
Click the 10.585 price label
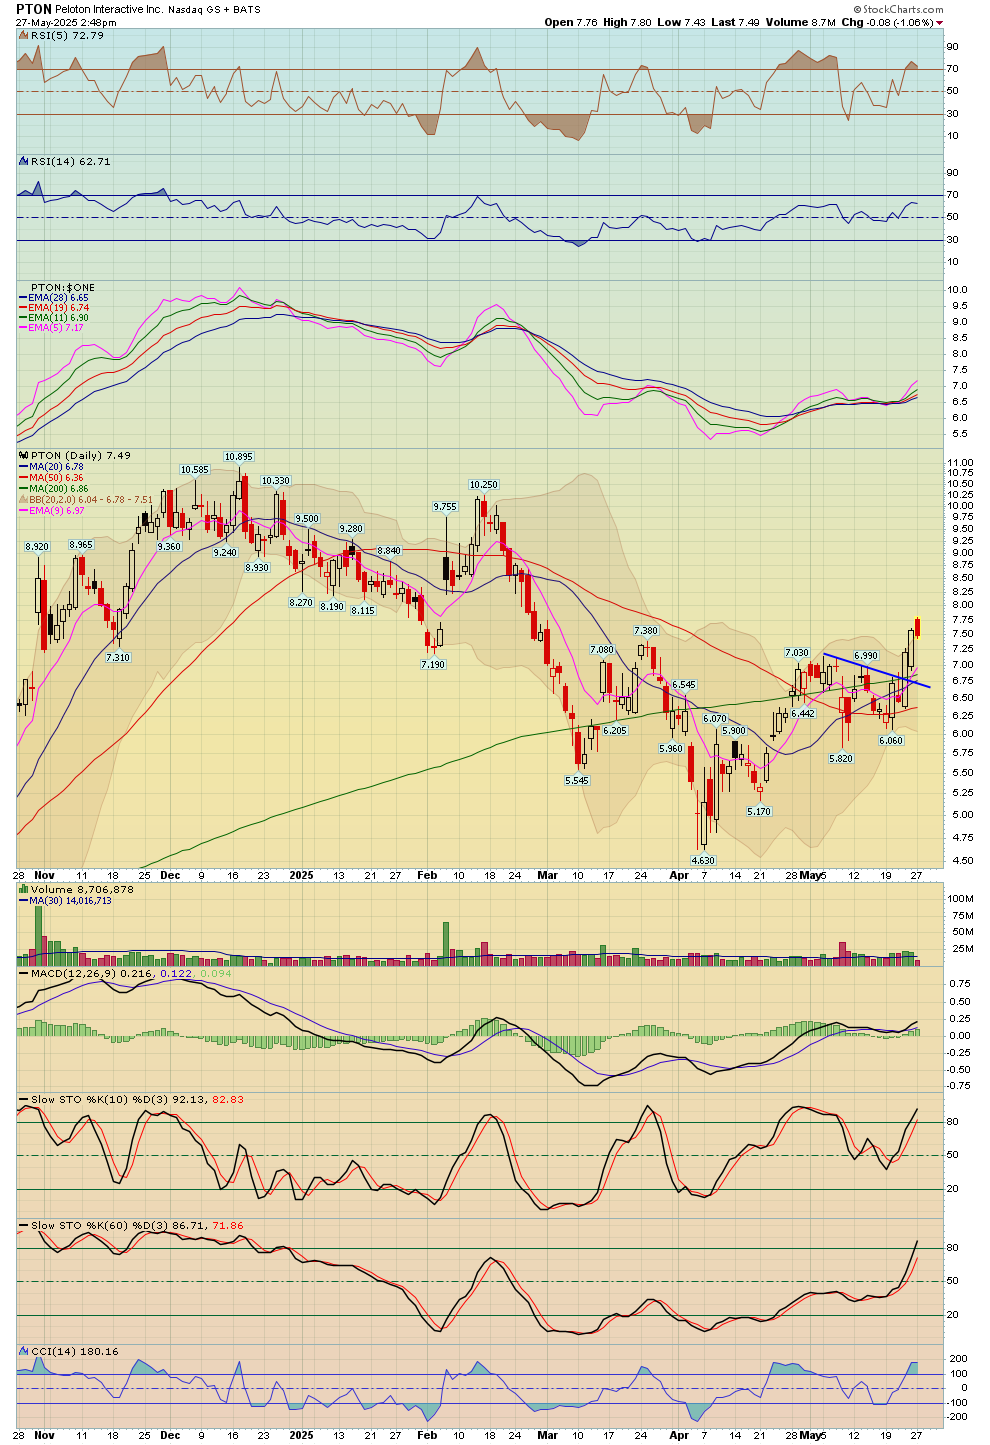(x=195, y=469)
